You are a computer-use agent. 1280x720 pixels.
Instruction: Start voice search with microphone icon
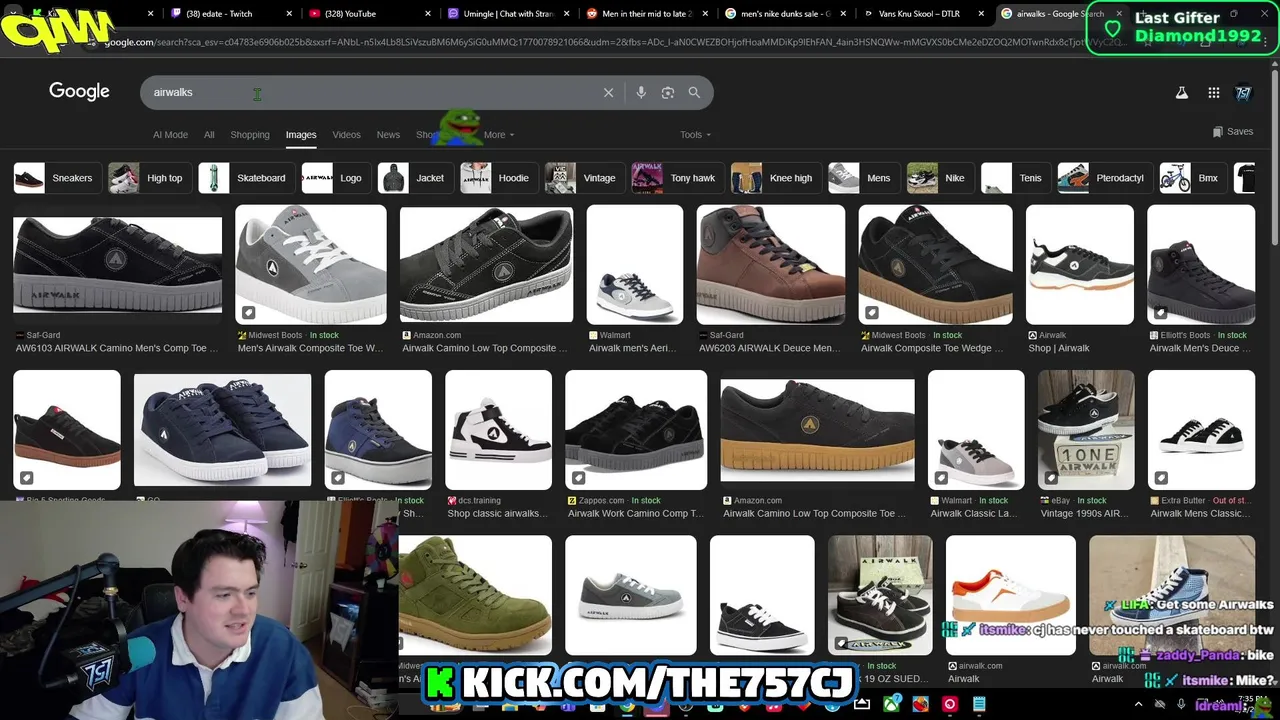(x=641, y=92)
